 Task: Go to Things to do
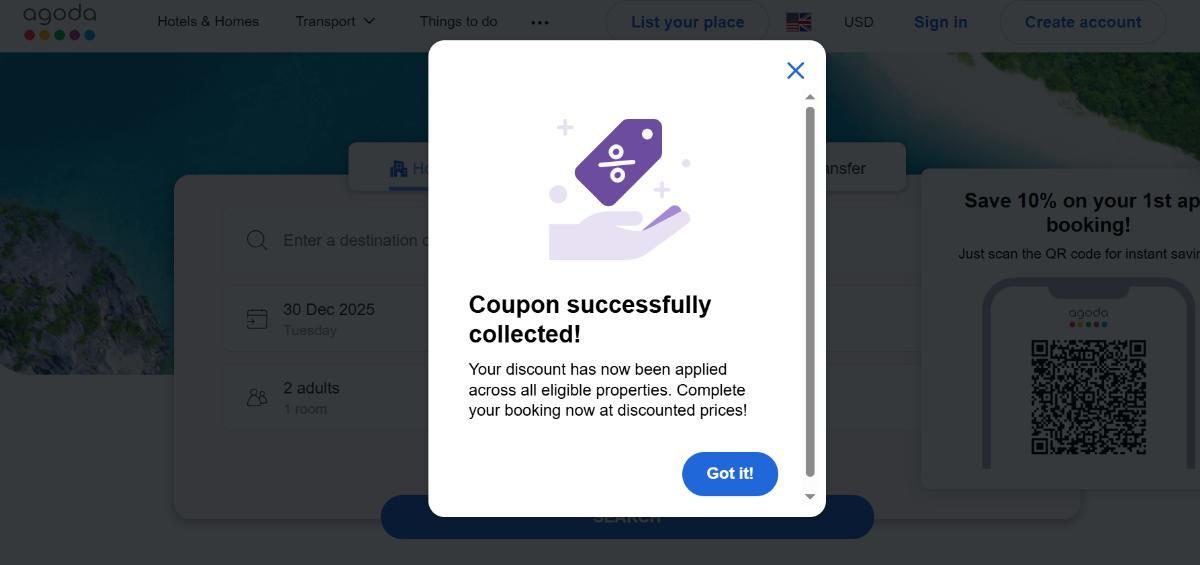(x=458, y=21)
